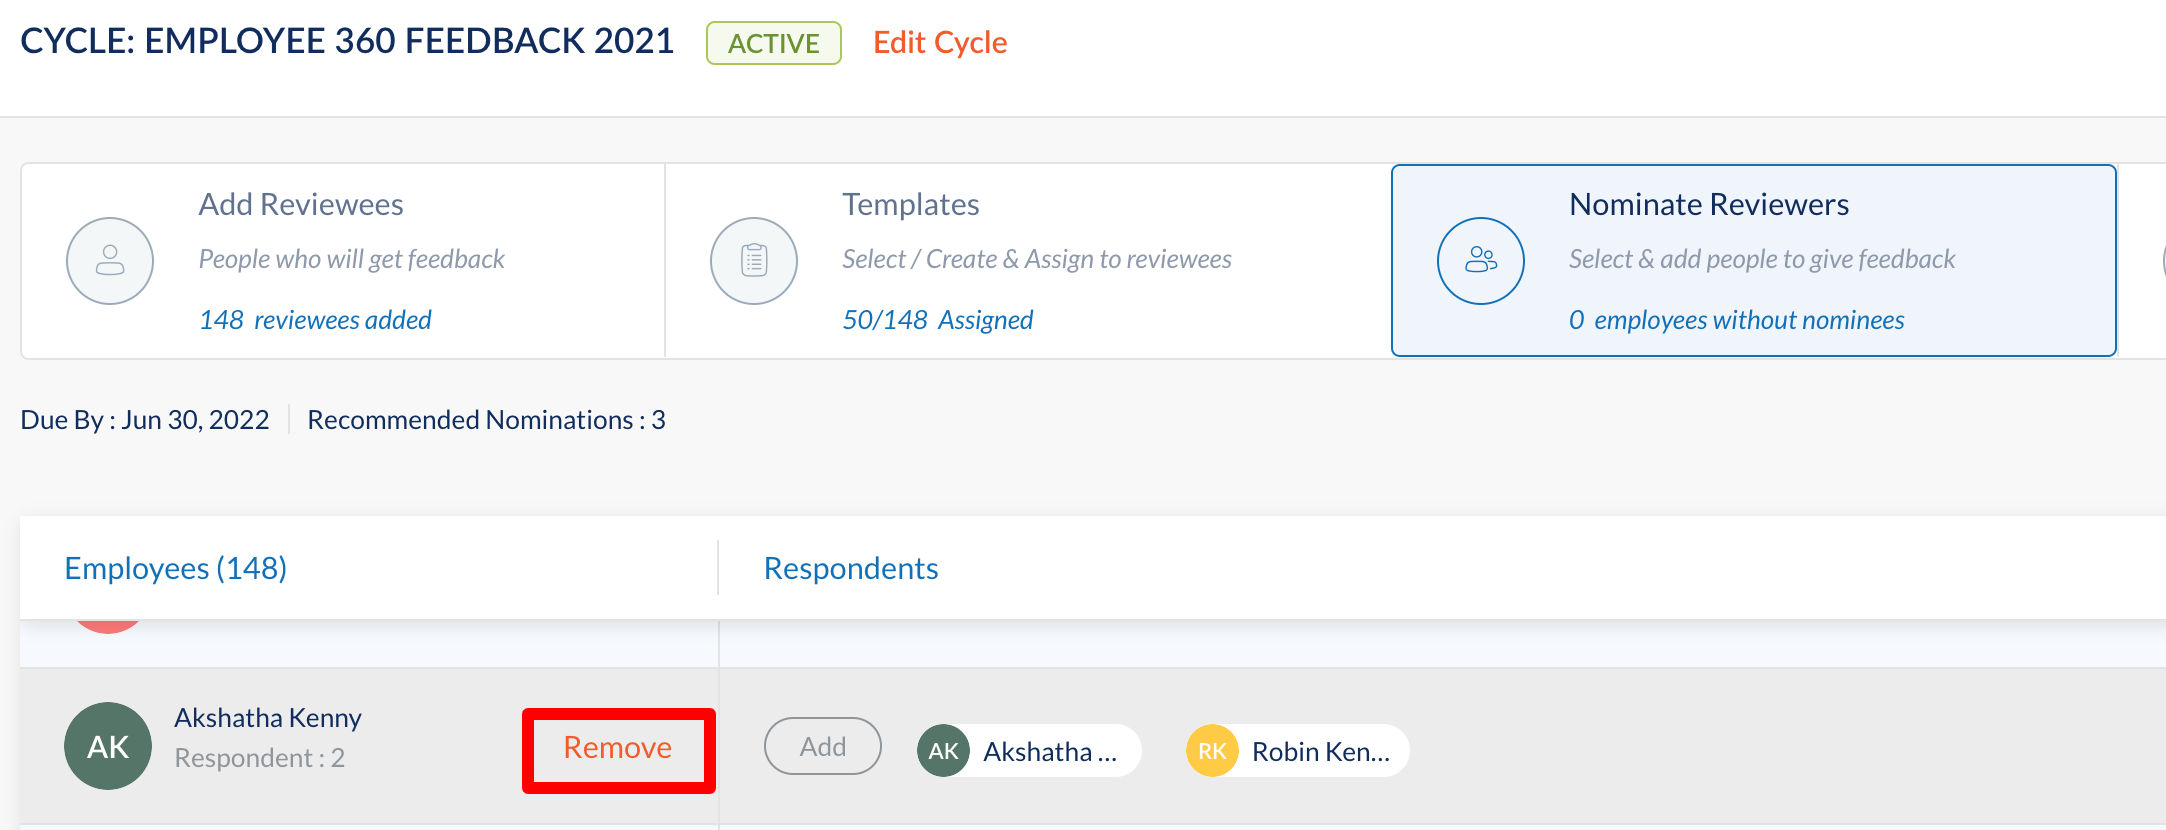Click Edit Cycle link
This screenshot has height=830, width=2166.
click(940, 43)
